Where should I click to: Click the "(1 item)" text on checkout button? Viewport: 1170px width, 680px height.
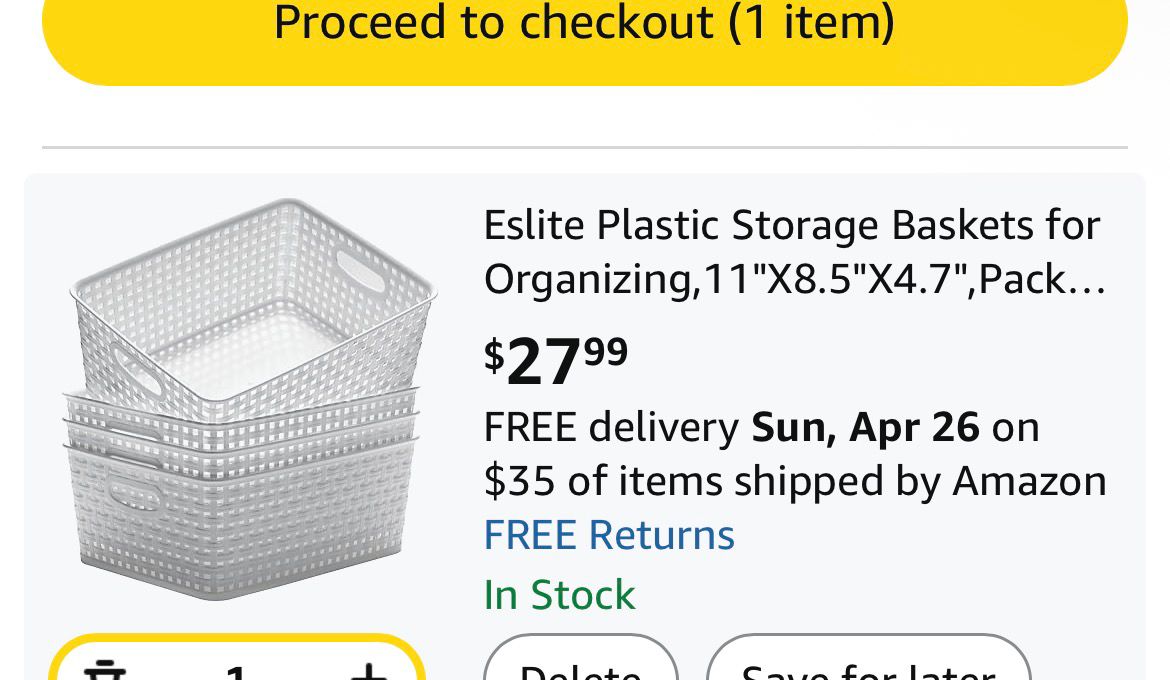coord(811,22)
